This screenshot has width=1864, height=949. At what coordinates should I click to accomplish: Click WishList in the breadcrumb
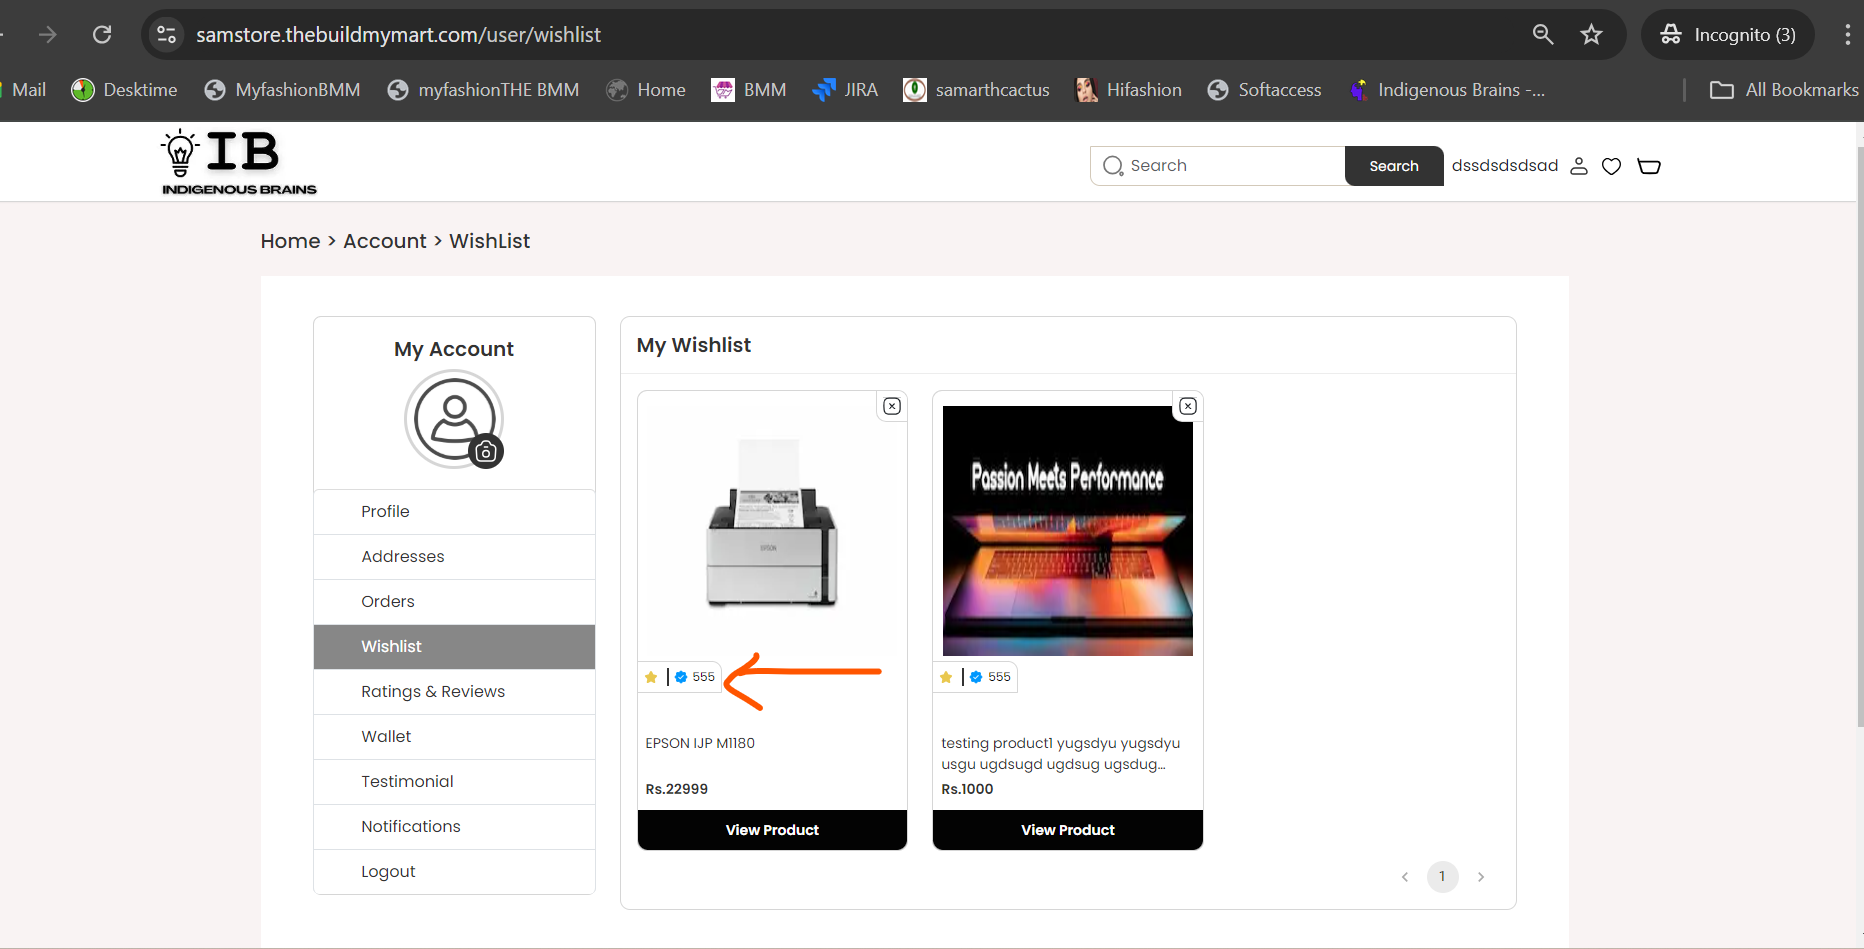tap(490, 241)
